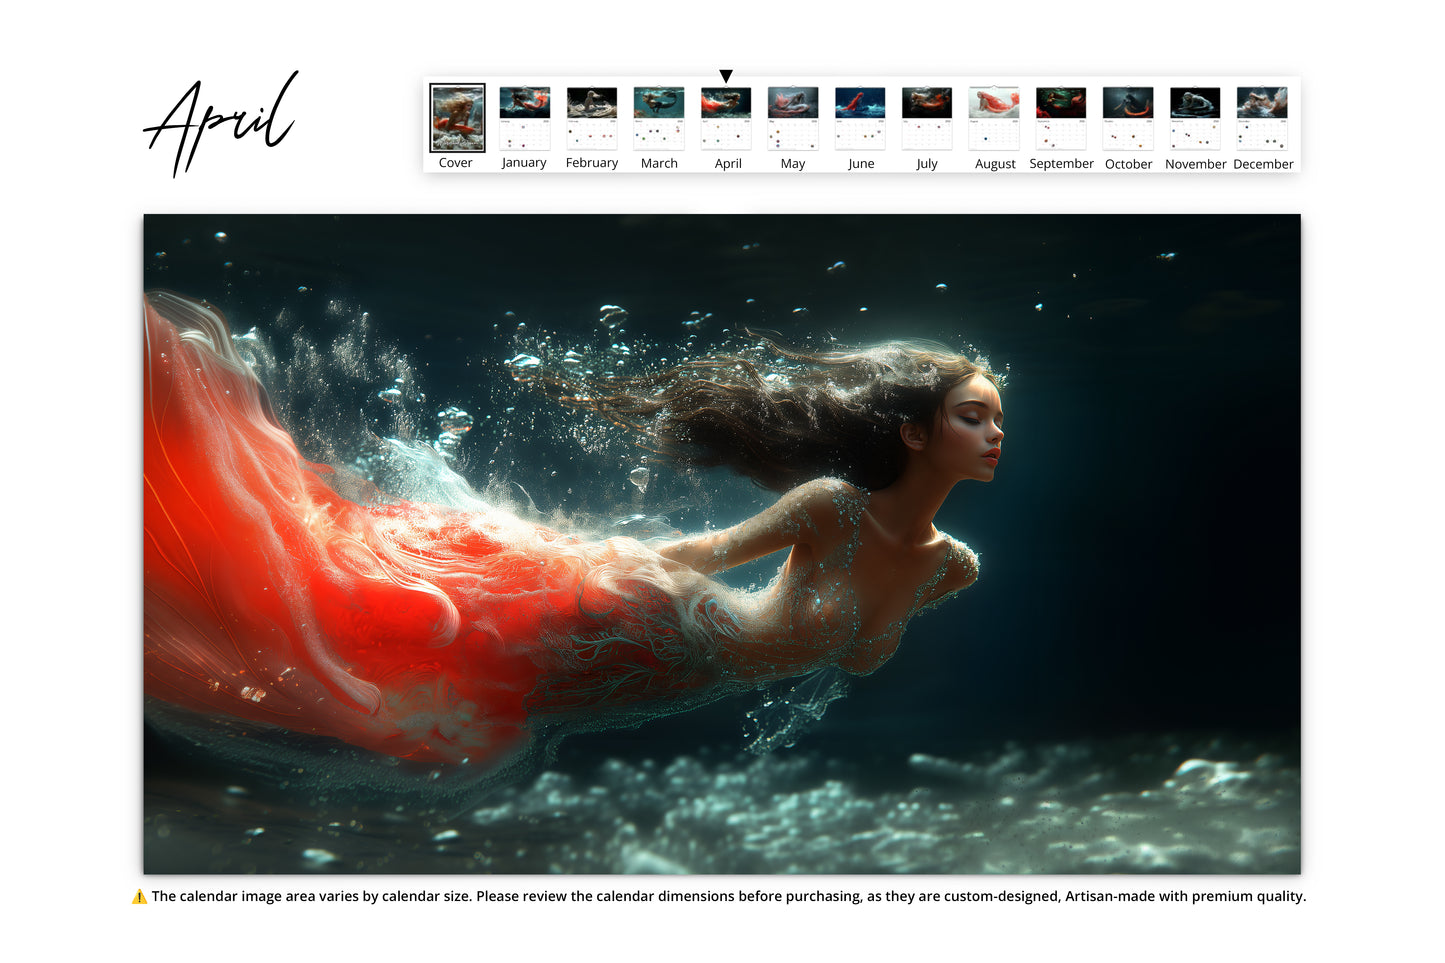Click the large April mermaid artwork

(722, 544)
